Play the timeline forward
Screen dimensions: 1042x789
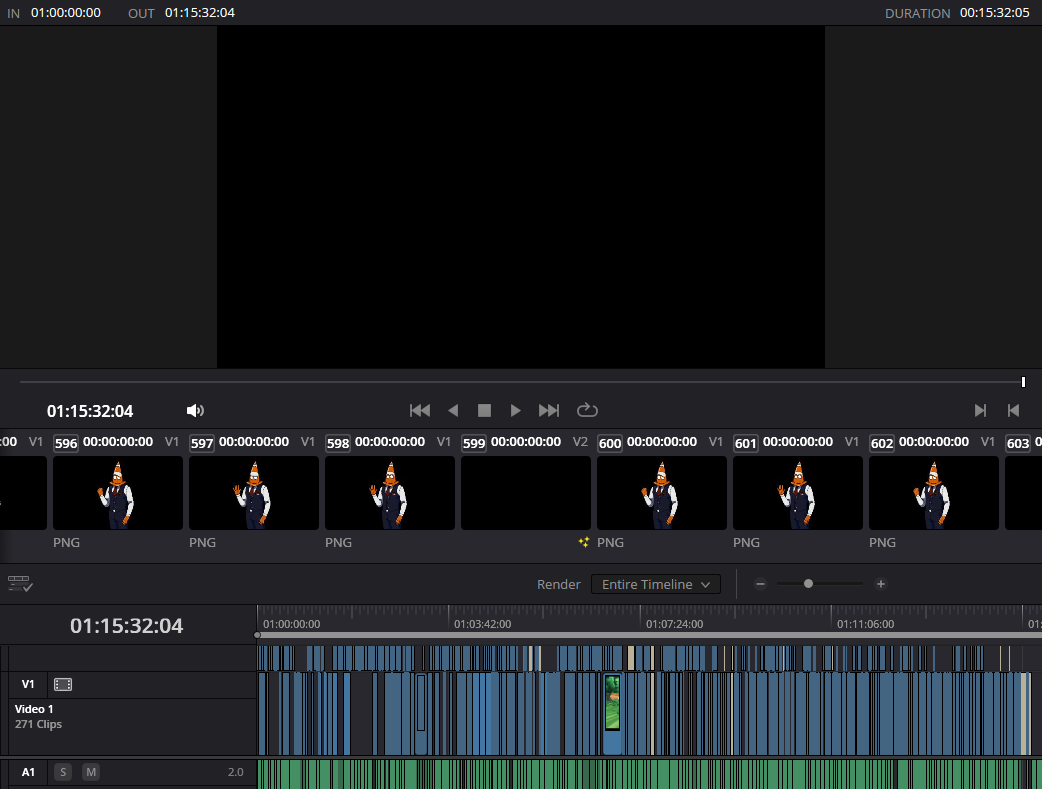pyautogui.click(x=515, y=410)
